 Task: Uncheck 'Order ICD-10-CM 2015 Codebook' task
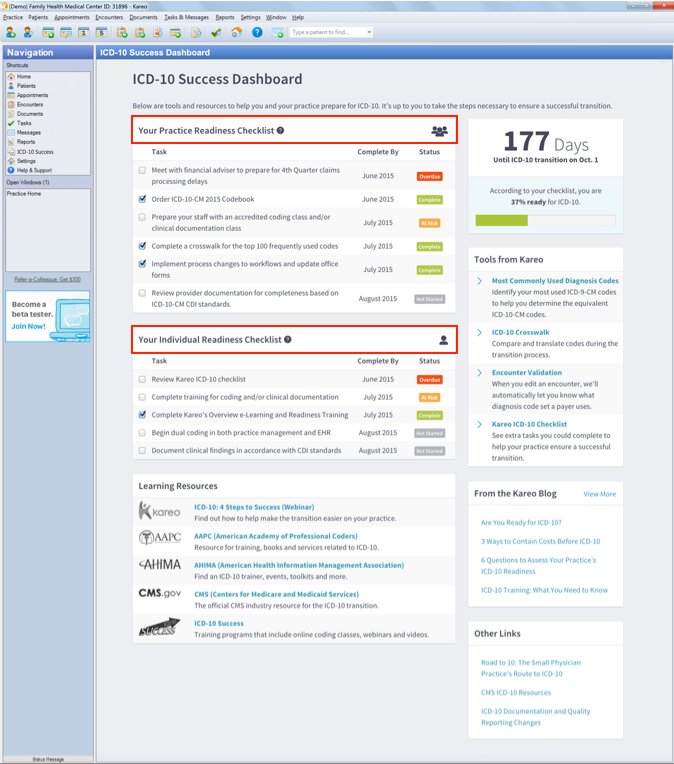pyautogui.click(x=142, y=199)
